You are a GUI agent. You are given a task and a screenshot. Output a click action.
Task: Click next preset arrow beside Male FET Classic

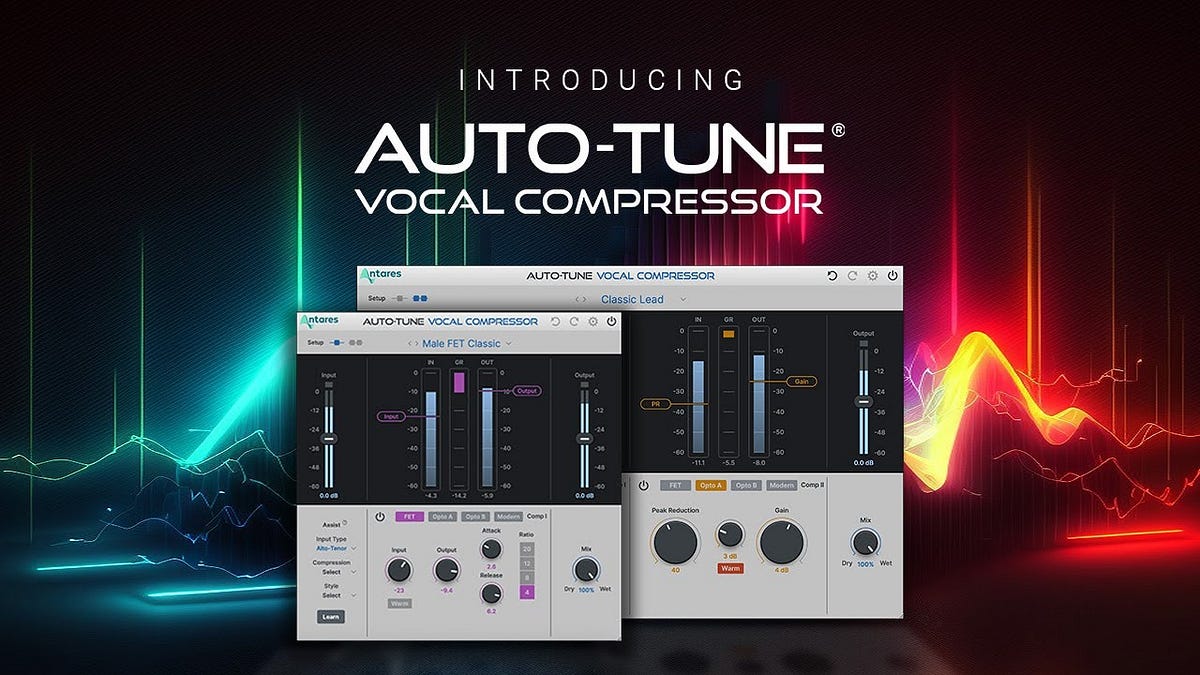pos(417,344)
